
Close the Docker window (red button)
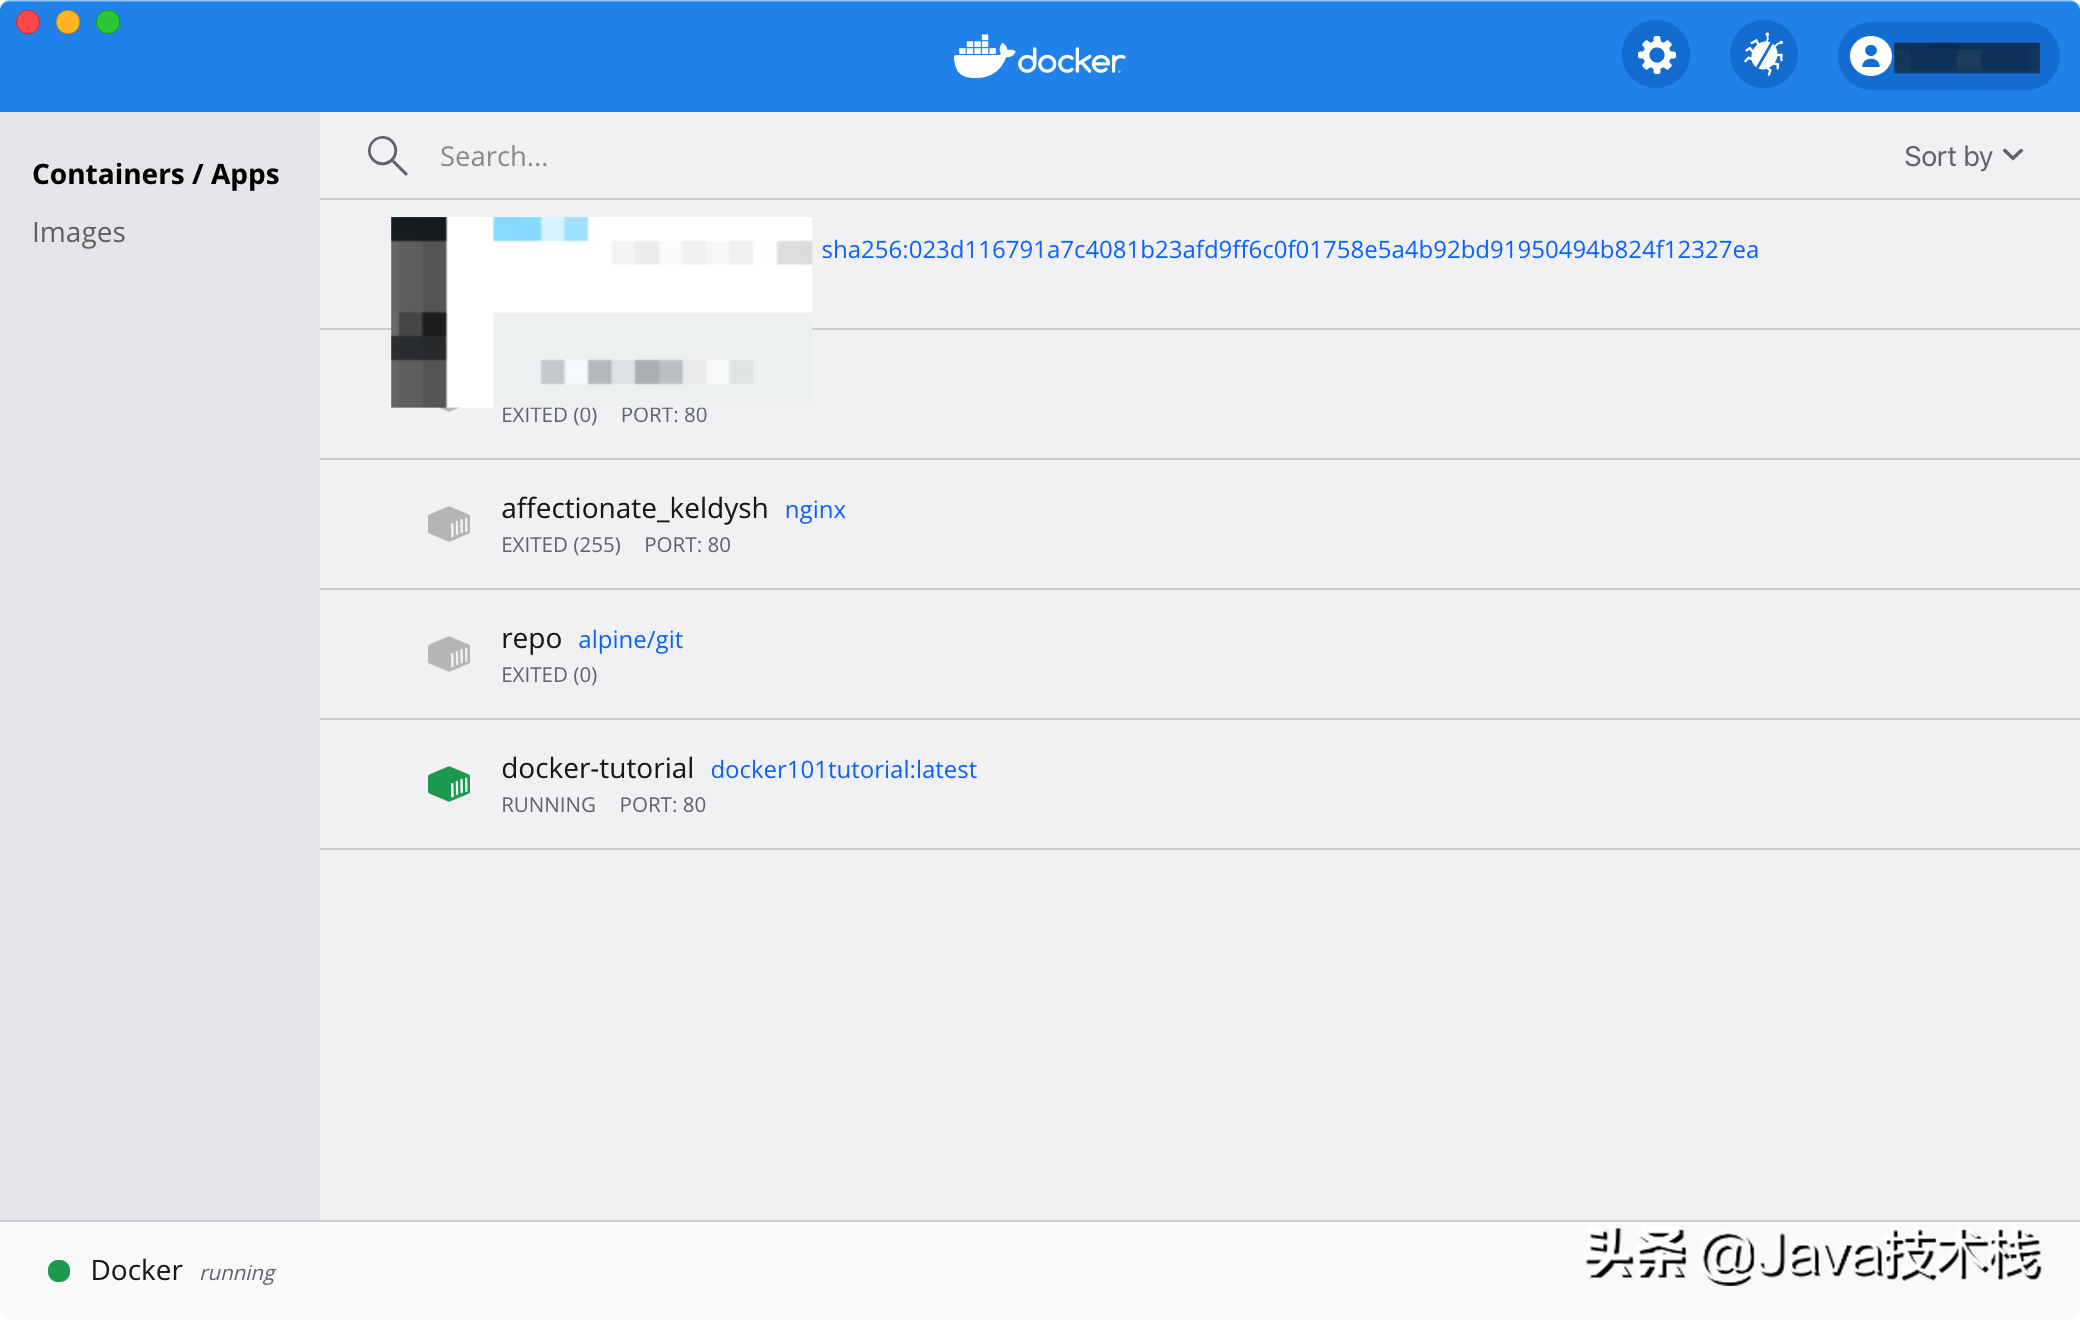tap(28, 22)
